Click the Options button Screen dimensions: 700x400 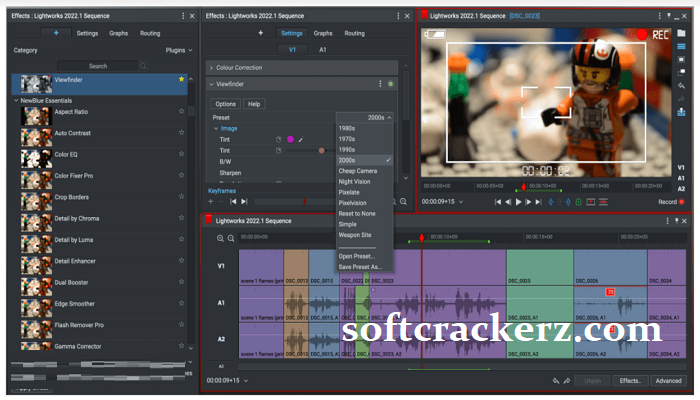point(225,104)
